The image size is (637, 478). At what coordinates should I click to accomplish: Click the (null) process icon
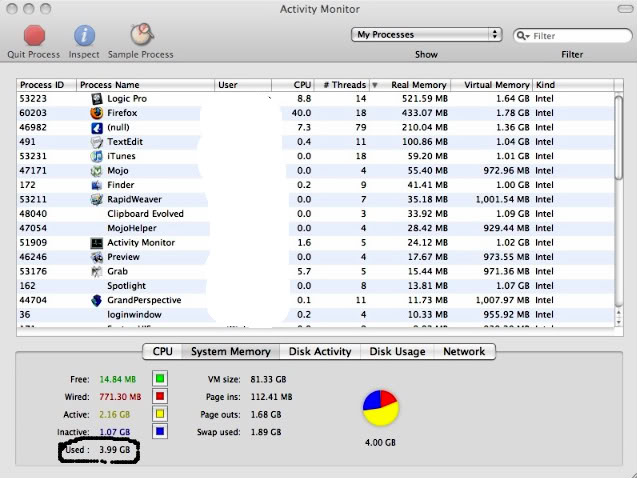coord(97,128)
